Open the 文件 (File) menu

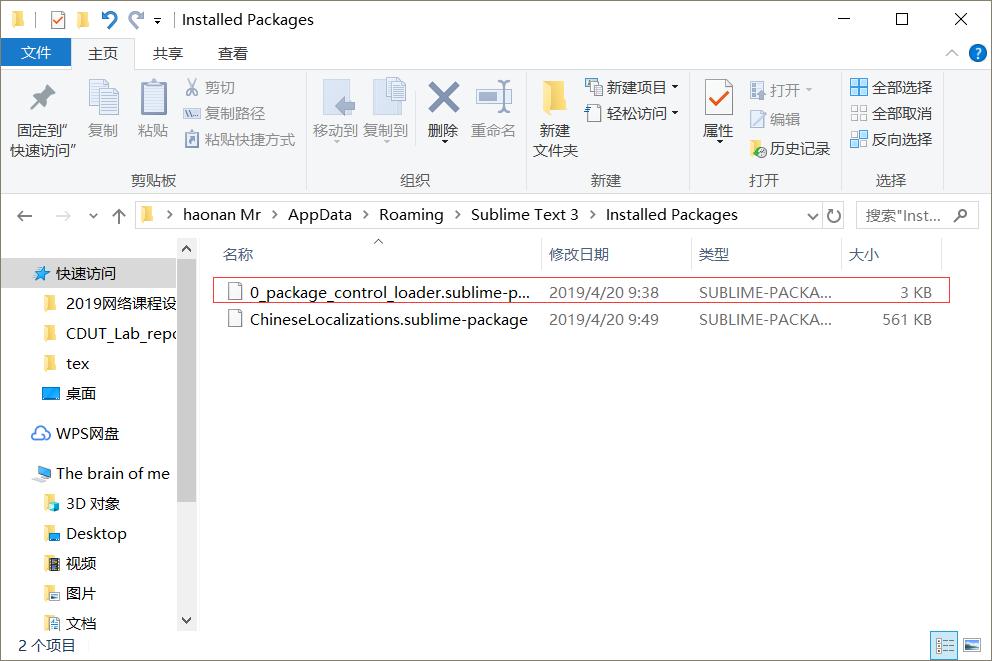(x=36, y=53)
